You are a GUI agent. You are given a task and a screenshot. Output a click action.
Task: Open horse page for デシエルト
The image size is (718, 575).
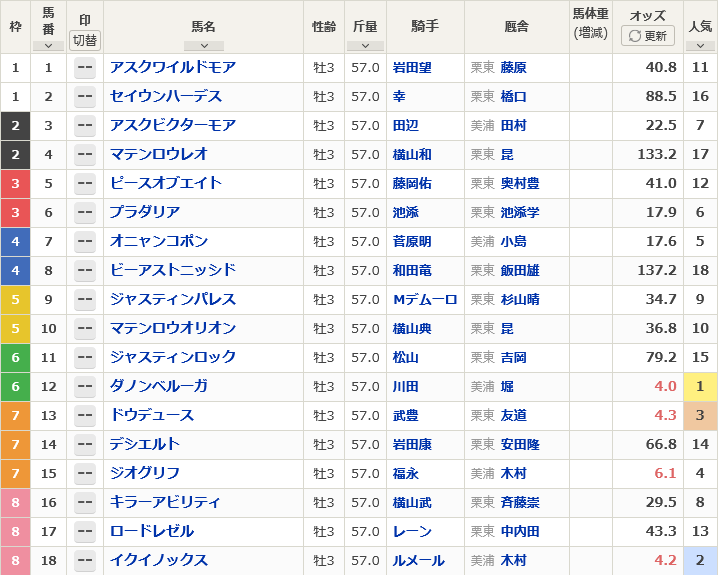145,444
